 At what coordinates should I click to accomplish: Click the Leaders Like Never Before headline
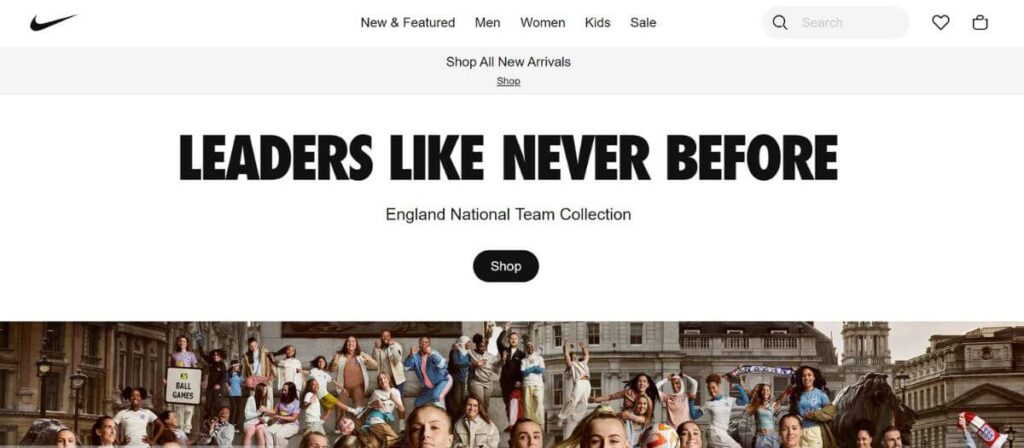point(508,157)
